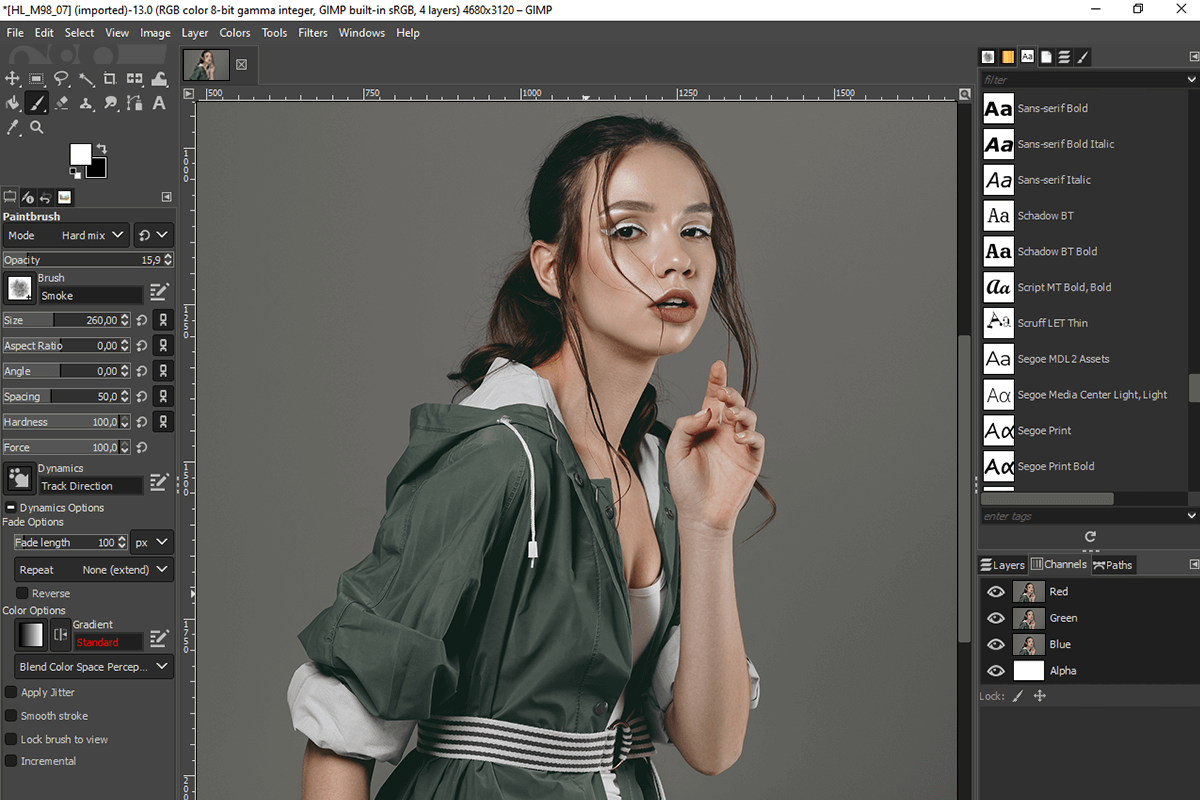The image size is (1200, 800).
Task: Pick the Eraser tool
Action: tap(62, 102)
